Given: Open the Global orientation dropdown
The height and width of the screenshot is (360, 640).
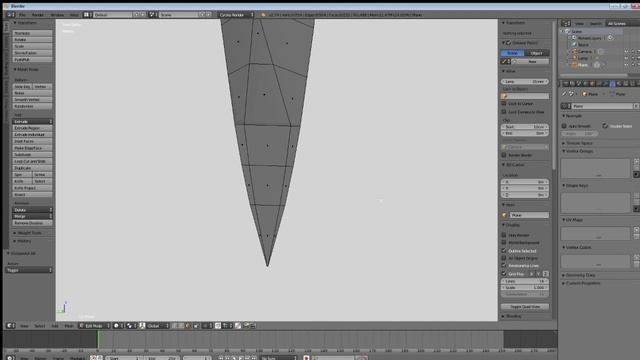Looking at the screenshot, I should point(157,326).
